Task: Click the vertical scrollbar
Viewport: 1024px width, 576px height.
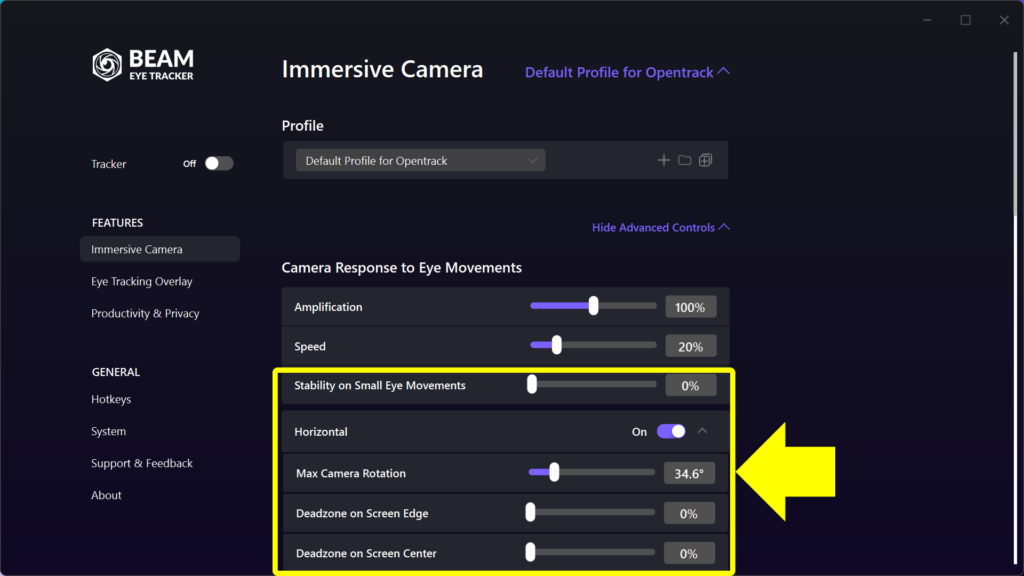Action: [1015, 134]
